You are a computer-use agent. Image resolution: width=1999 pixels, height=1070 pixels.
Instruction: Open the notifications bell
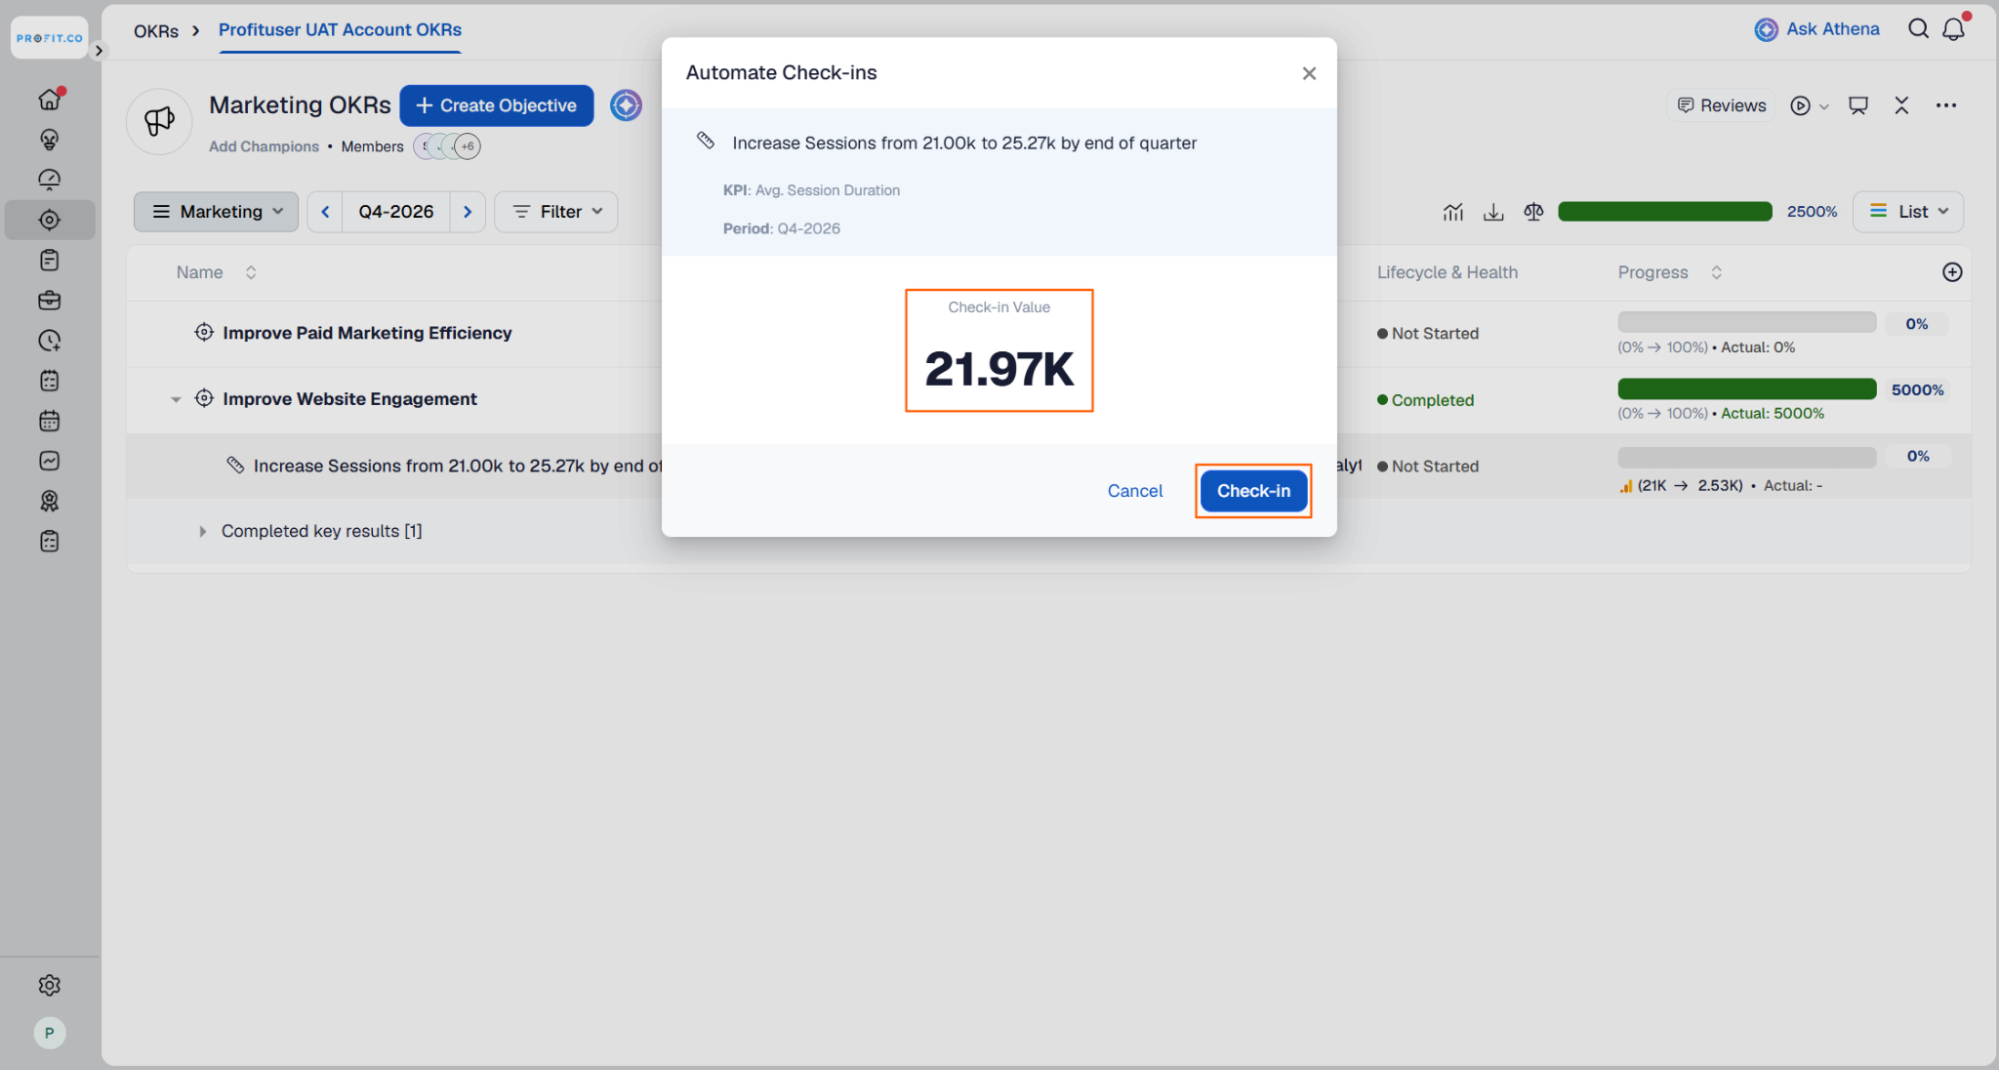tap(1954, 29)
